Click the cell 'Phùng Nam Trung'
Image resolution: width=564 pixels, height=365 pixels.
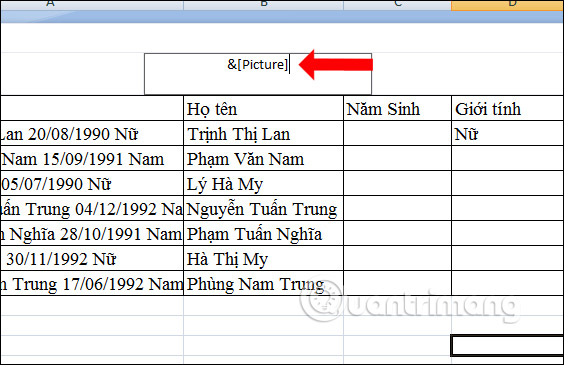pyautogui.click(x=264, y=283)
